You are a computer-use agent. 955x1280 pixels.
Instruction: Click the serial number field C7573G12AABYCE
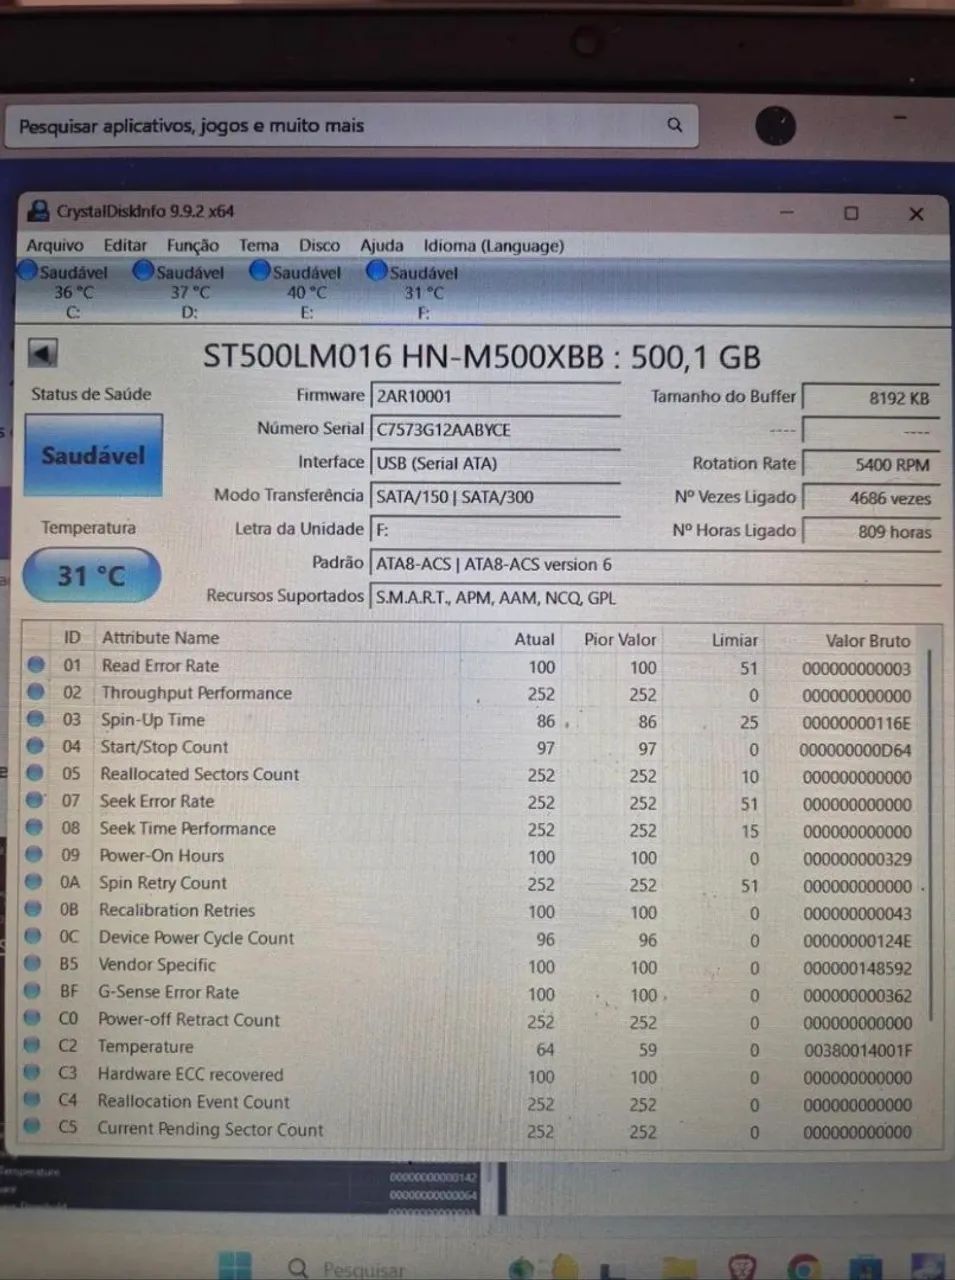(x=496, y=430)
